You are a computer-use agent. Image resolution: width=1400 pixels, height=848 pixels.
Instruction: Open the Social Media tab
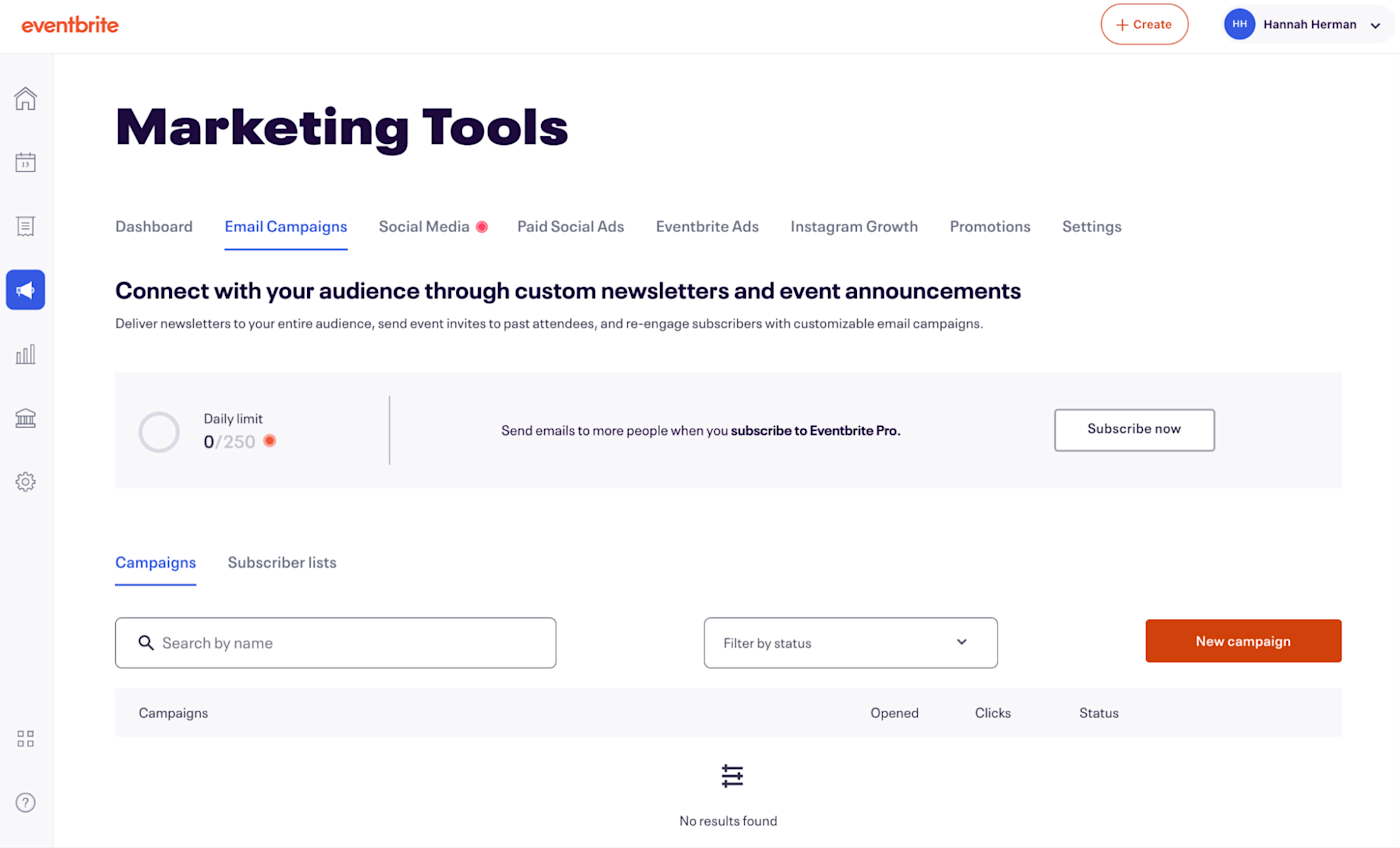424,227
